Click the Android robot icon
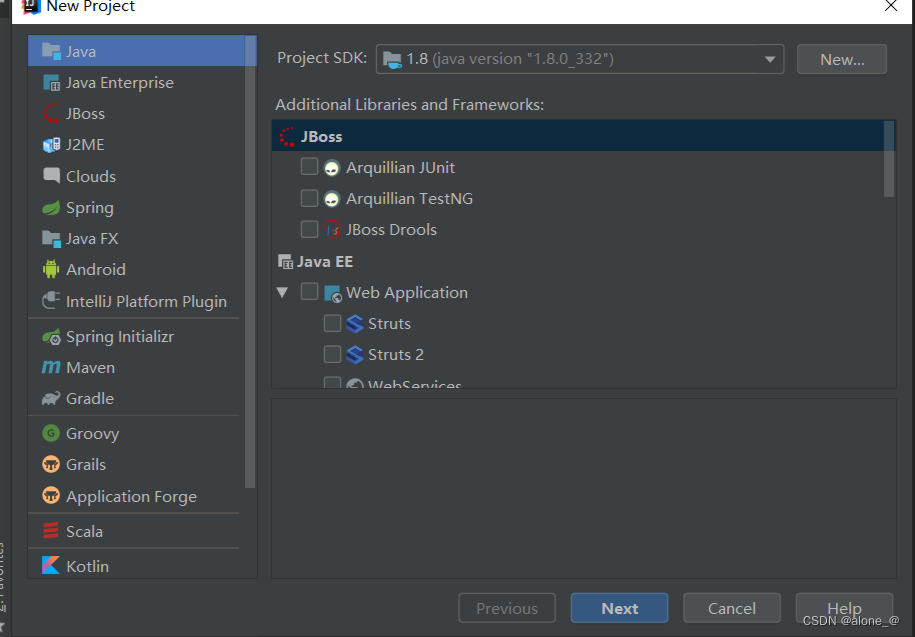This screenshot has width=915, height=637. (x=51, y=270)
